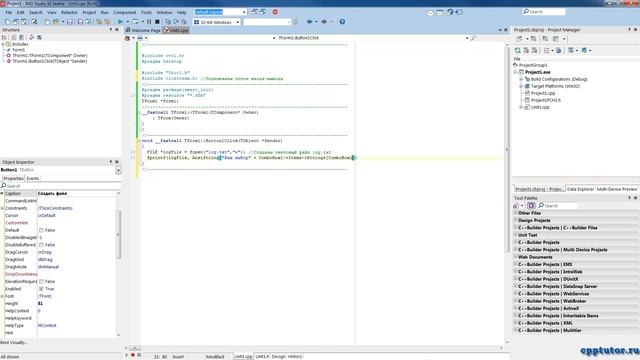Viewport: 640px width, 360px height.
Task: Click the Help question-mark toolbar icon
Action: [342, 22]
